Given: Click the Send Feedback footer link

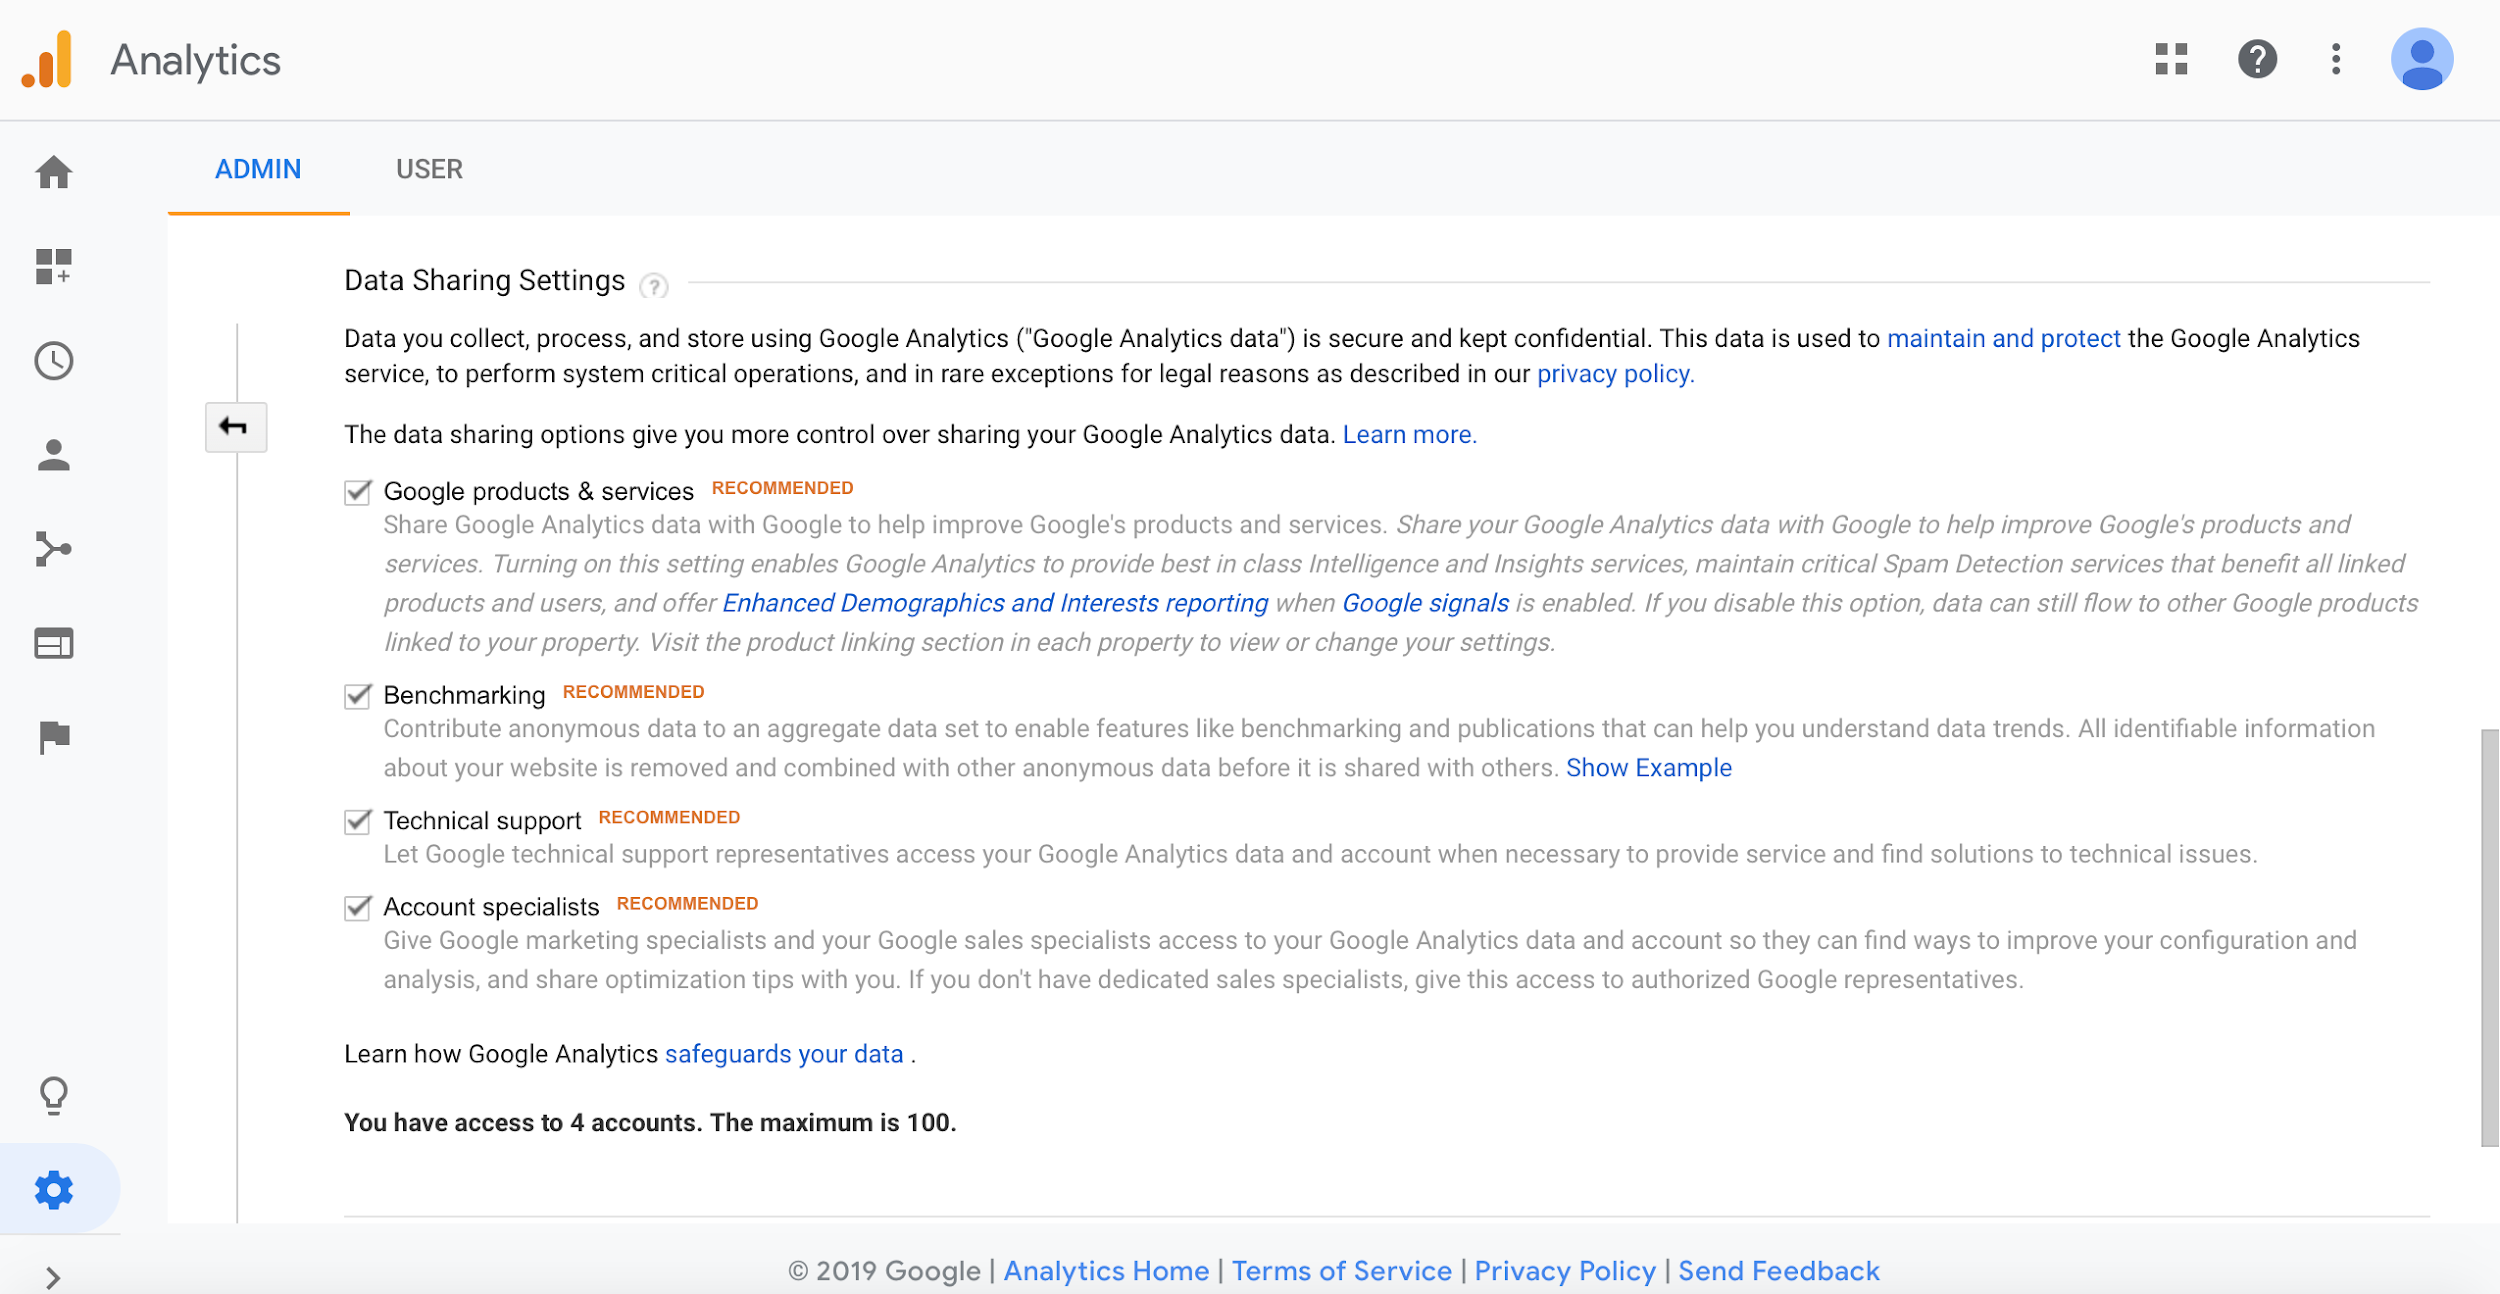Looking at the screenshot, I should pos(1779,1271).
